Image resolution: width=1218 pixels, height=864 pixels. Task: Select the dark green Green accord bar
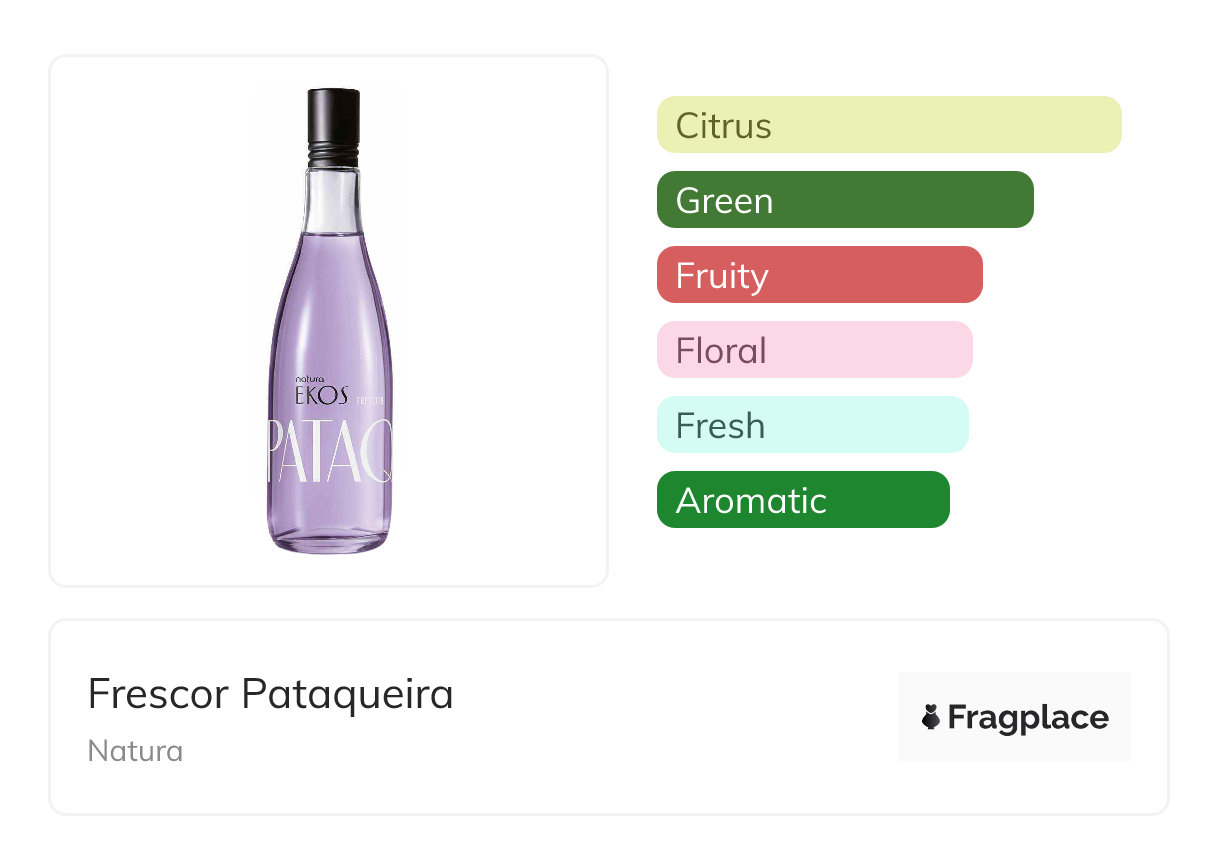click(844, 200)
